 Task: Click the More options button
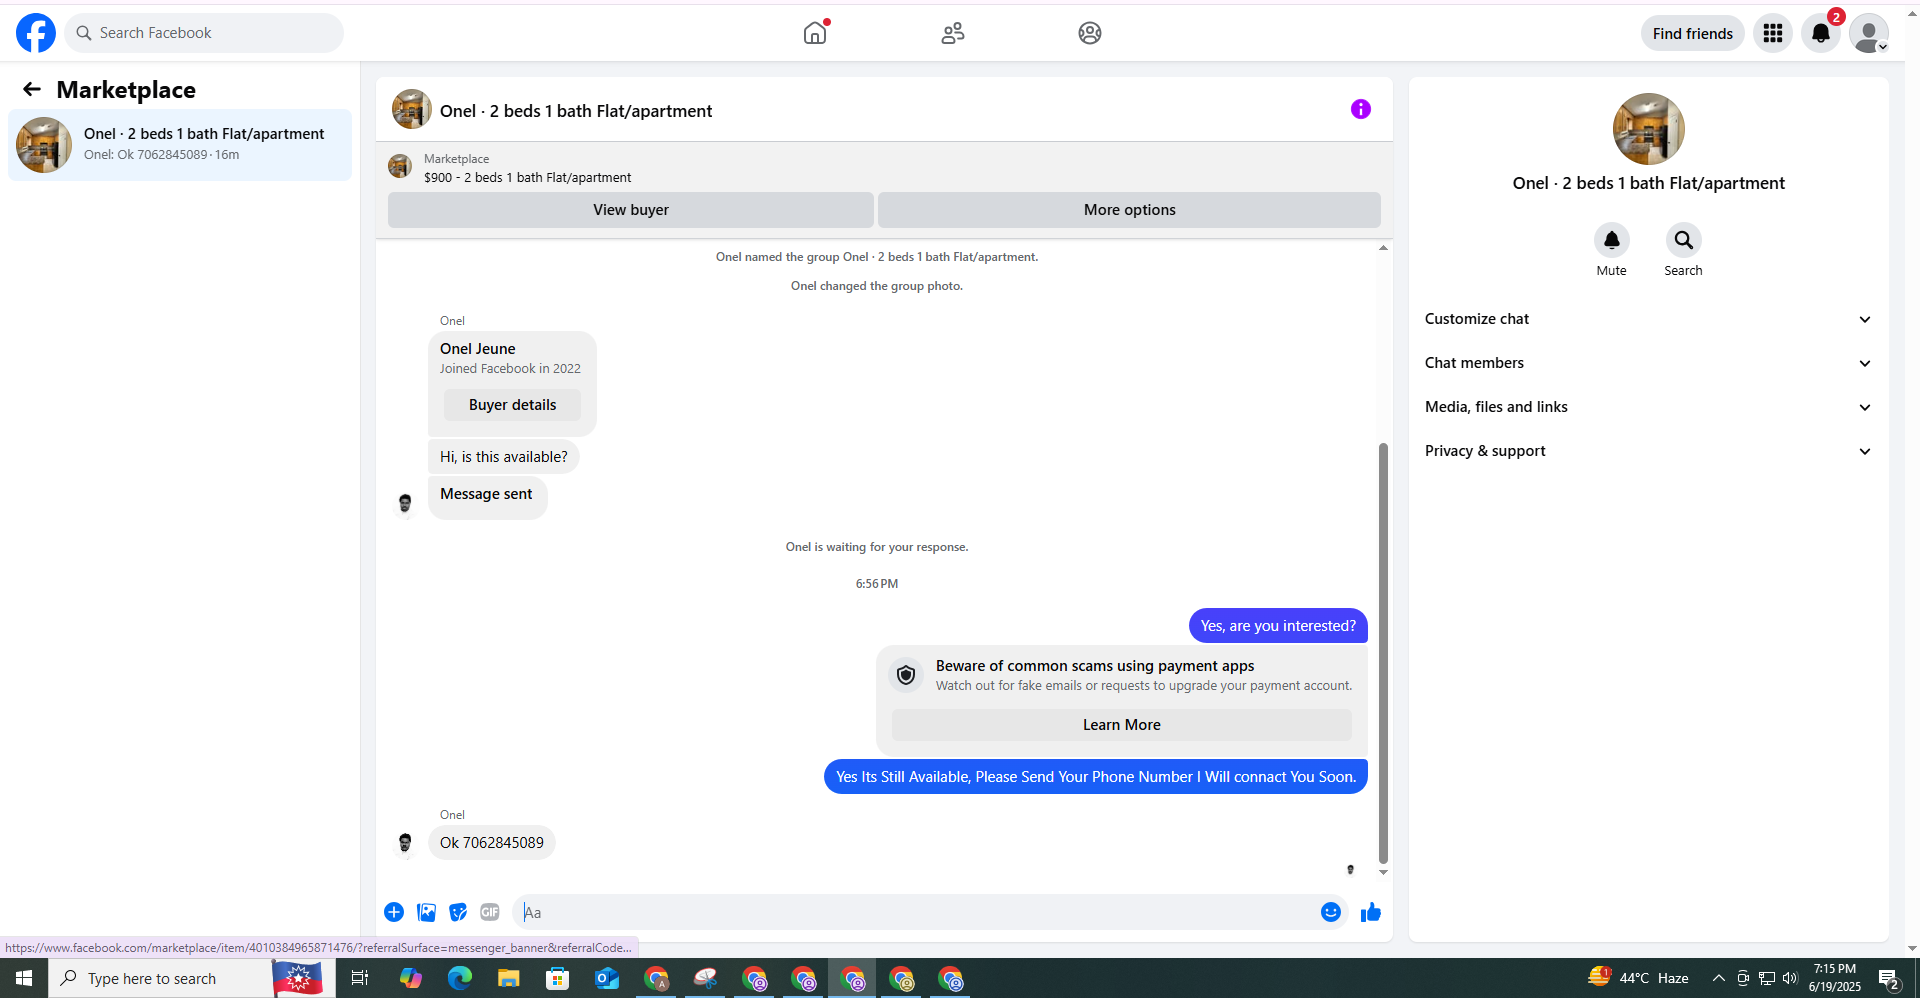click(x=1130, y=210)
